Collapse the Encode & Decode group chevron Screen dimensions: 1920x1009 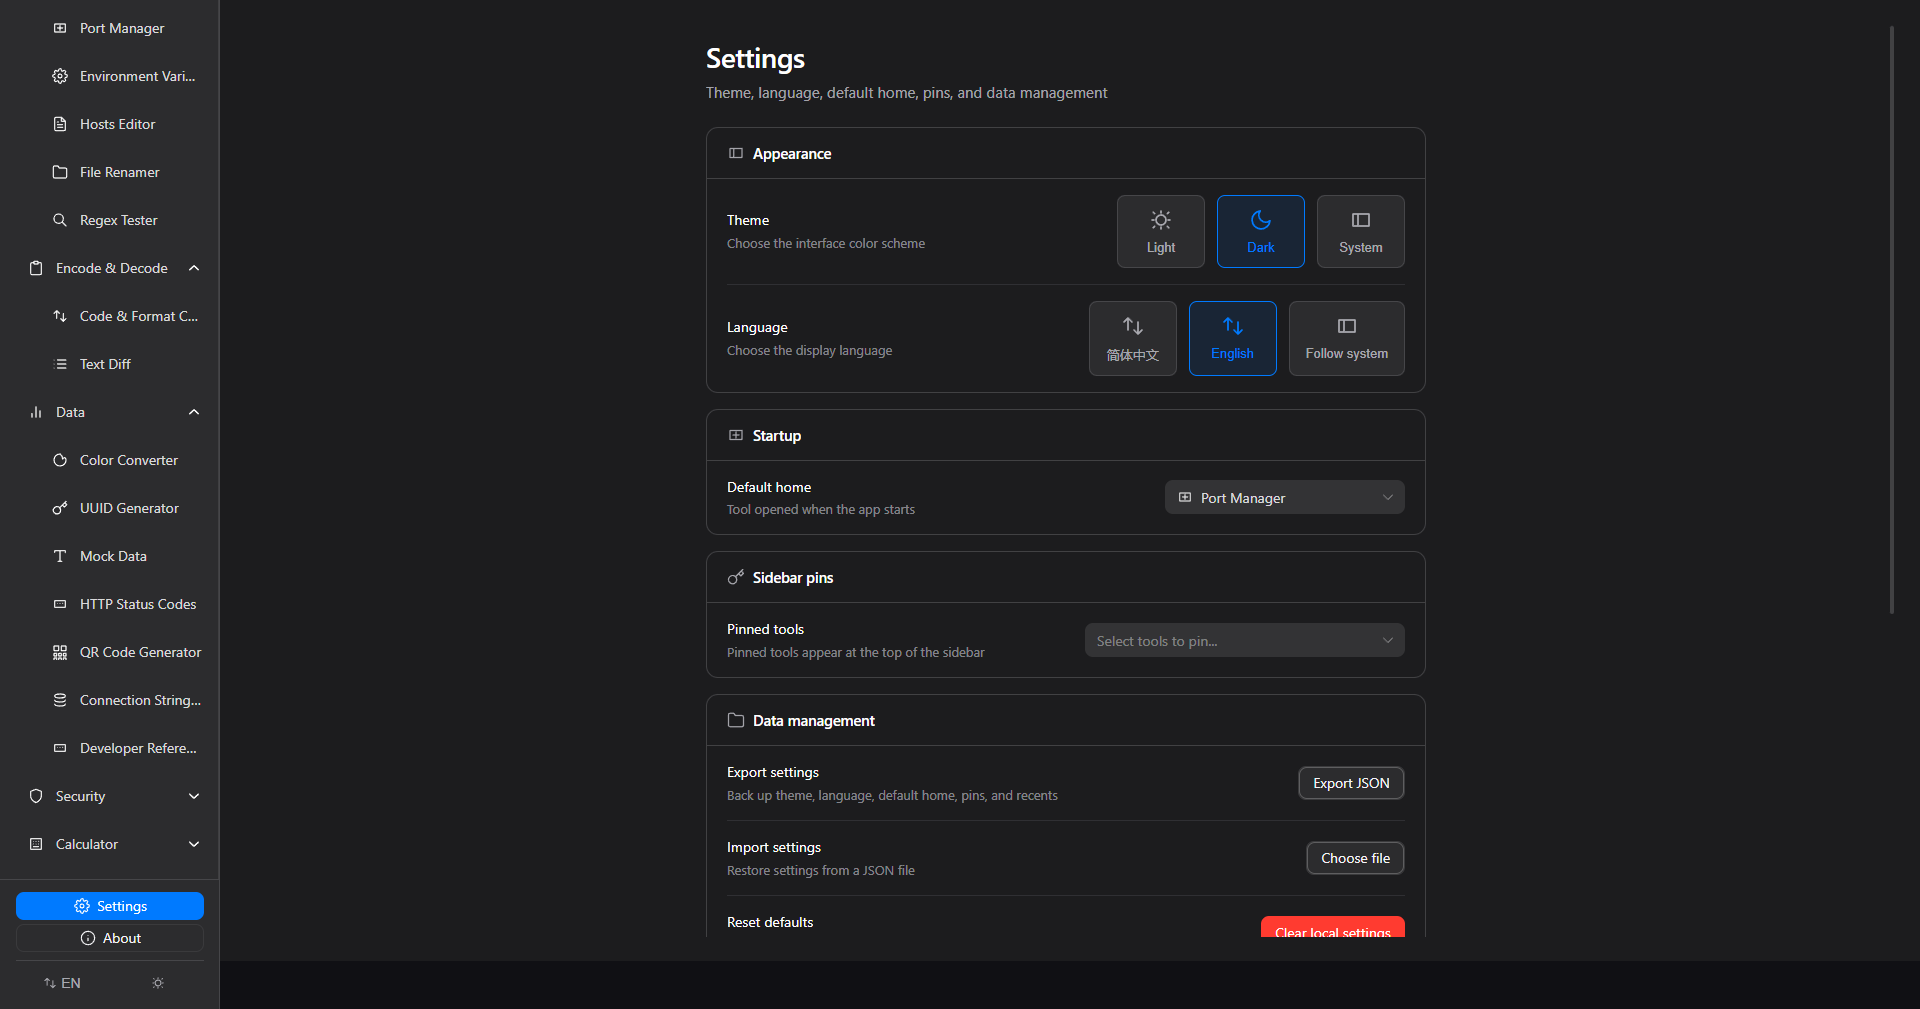pyautogui.click(x=194, y=268)
